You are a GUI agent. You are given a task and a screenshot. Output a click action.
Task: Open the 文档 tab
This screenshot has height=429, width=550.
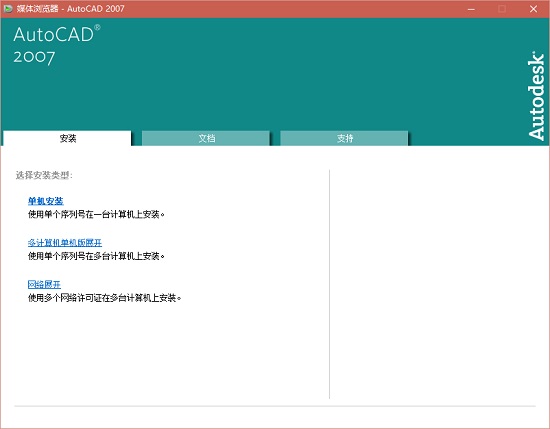[206, 138]
